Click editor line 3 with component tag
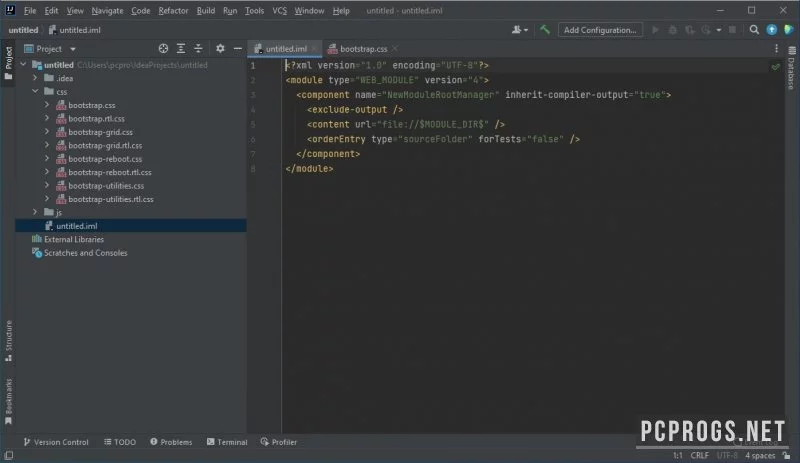This screenshot has width=800, height=463. tap(483, 95)
